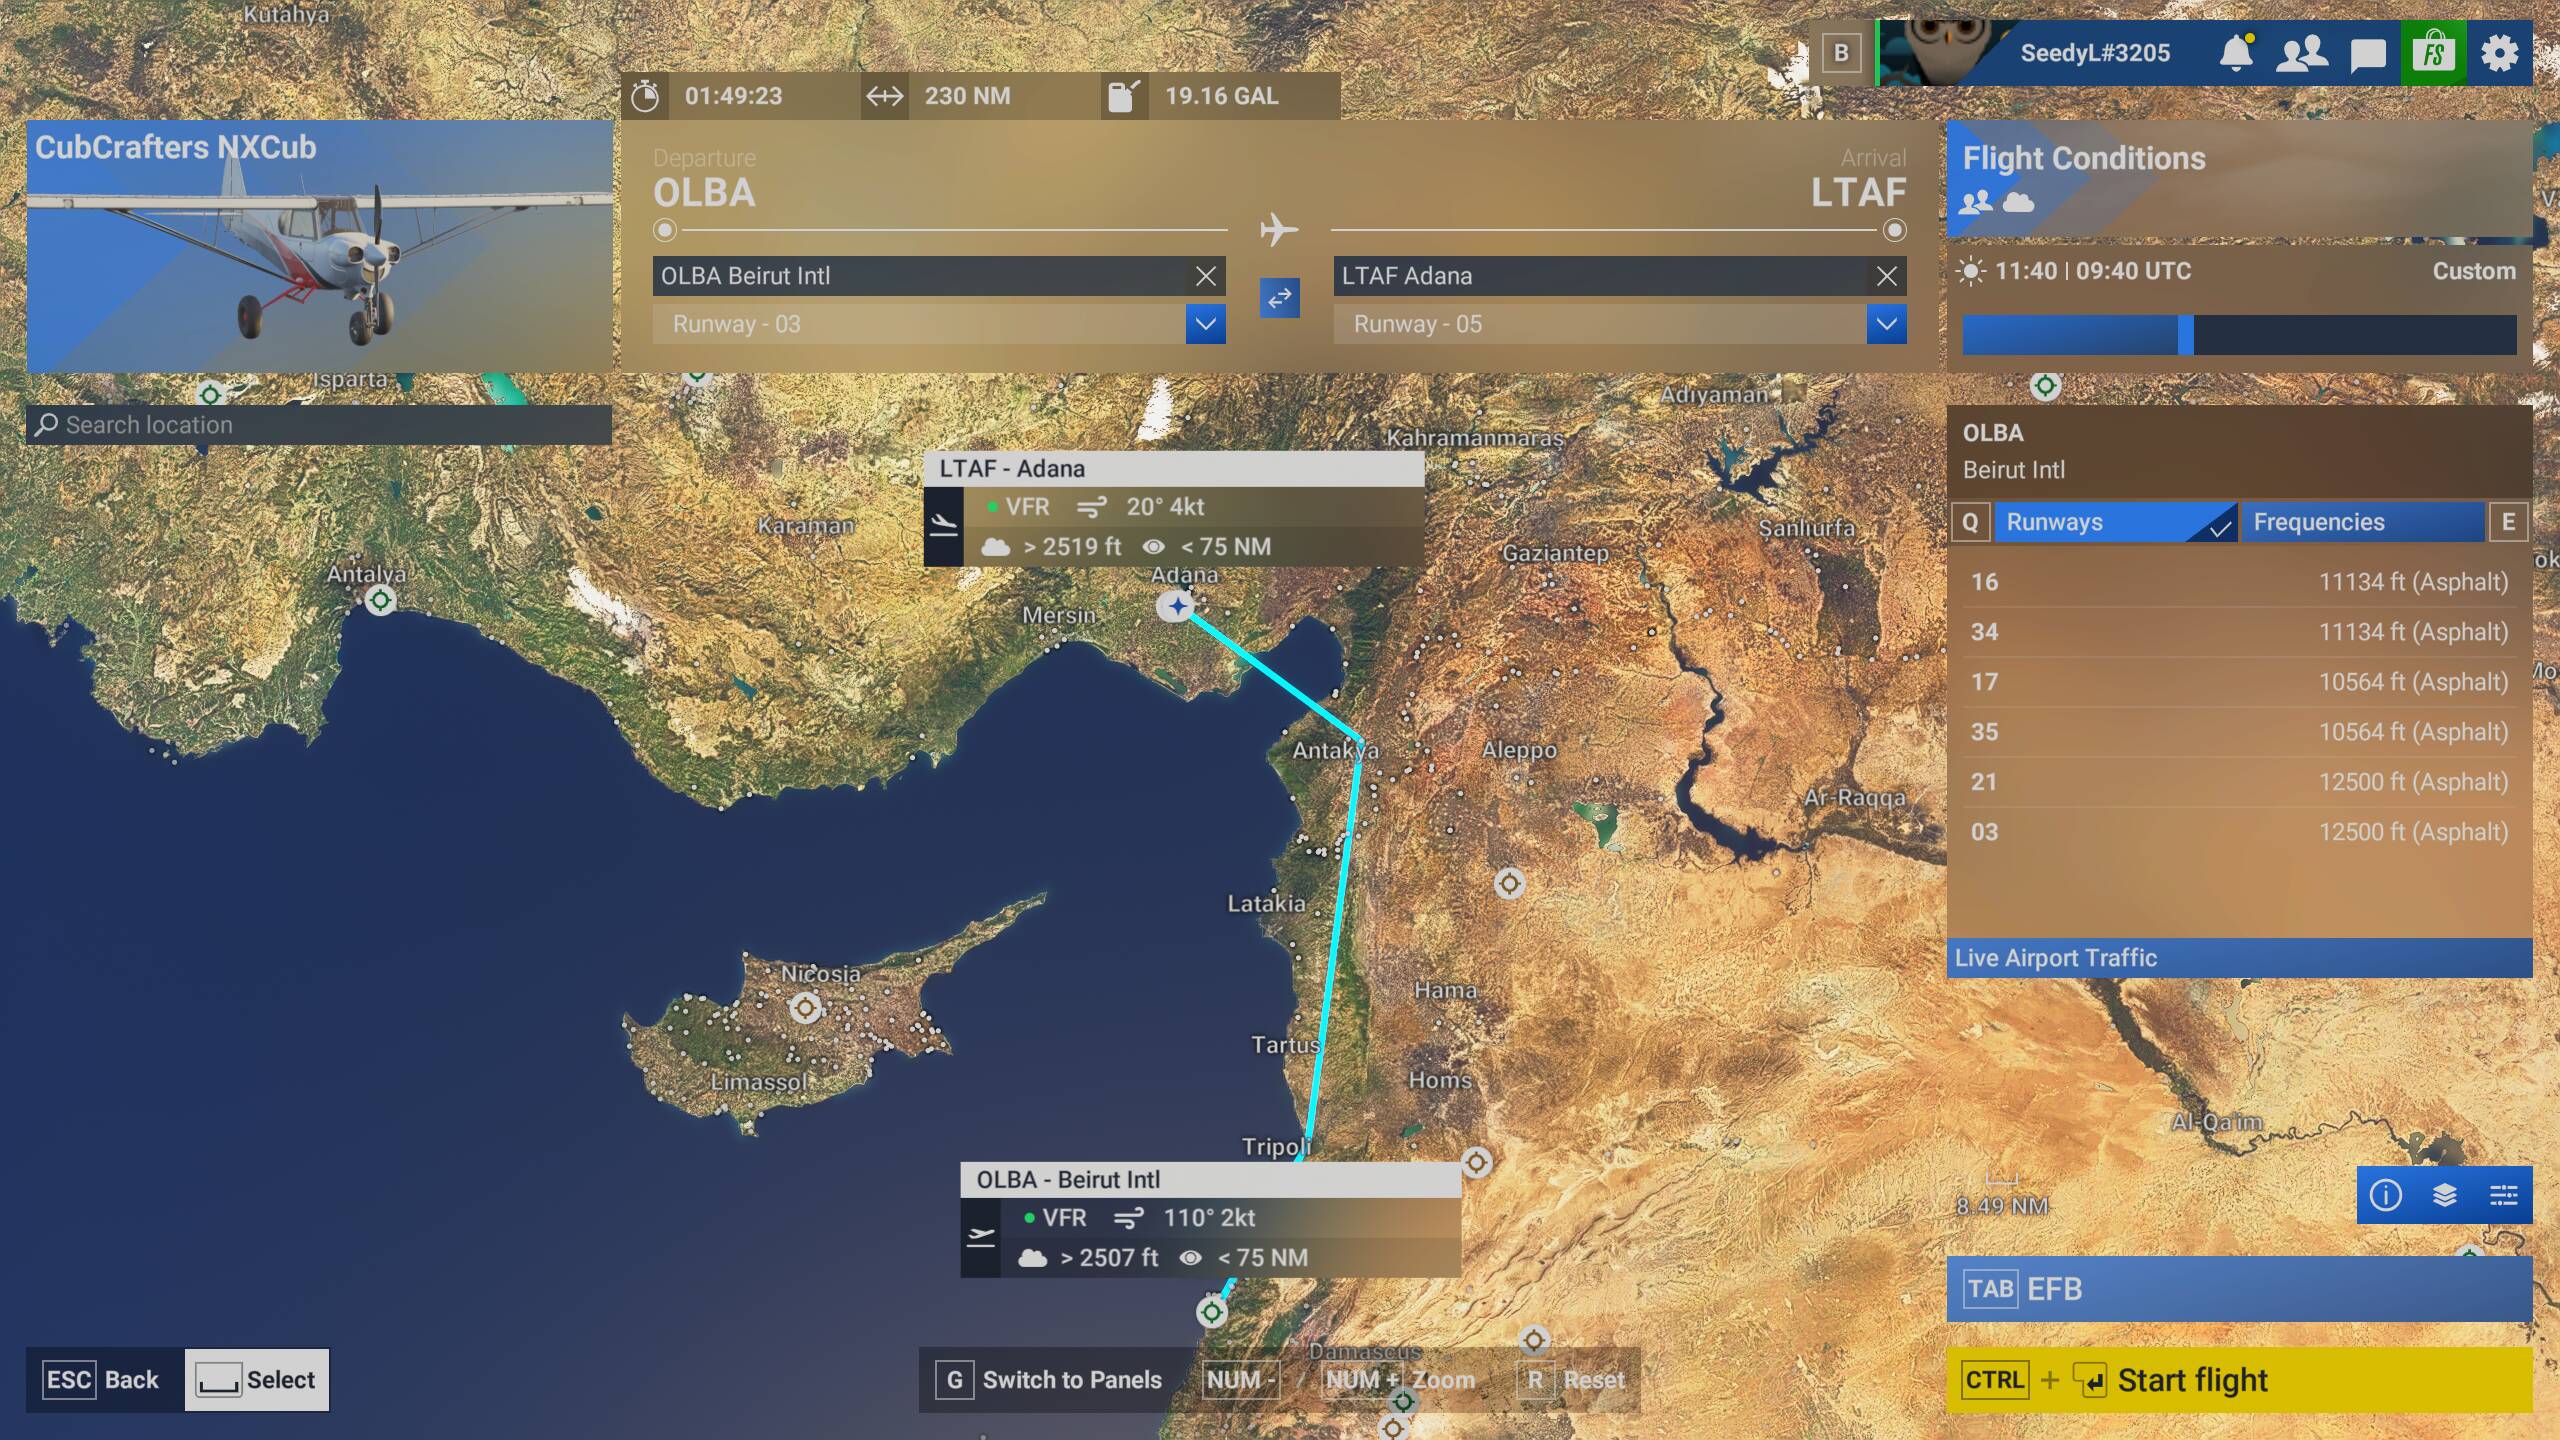This screenshot has height=1440, width=2560.
Task: Open the chat bubble icon
Action: pyautogui.click(x=2367, y=53)
